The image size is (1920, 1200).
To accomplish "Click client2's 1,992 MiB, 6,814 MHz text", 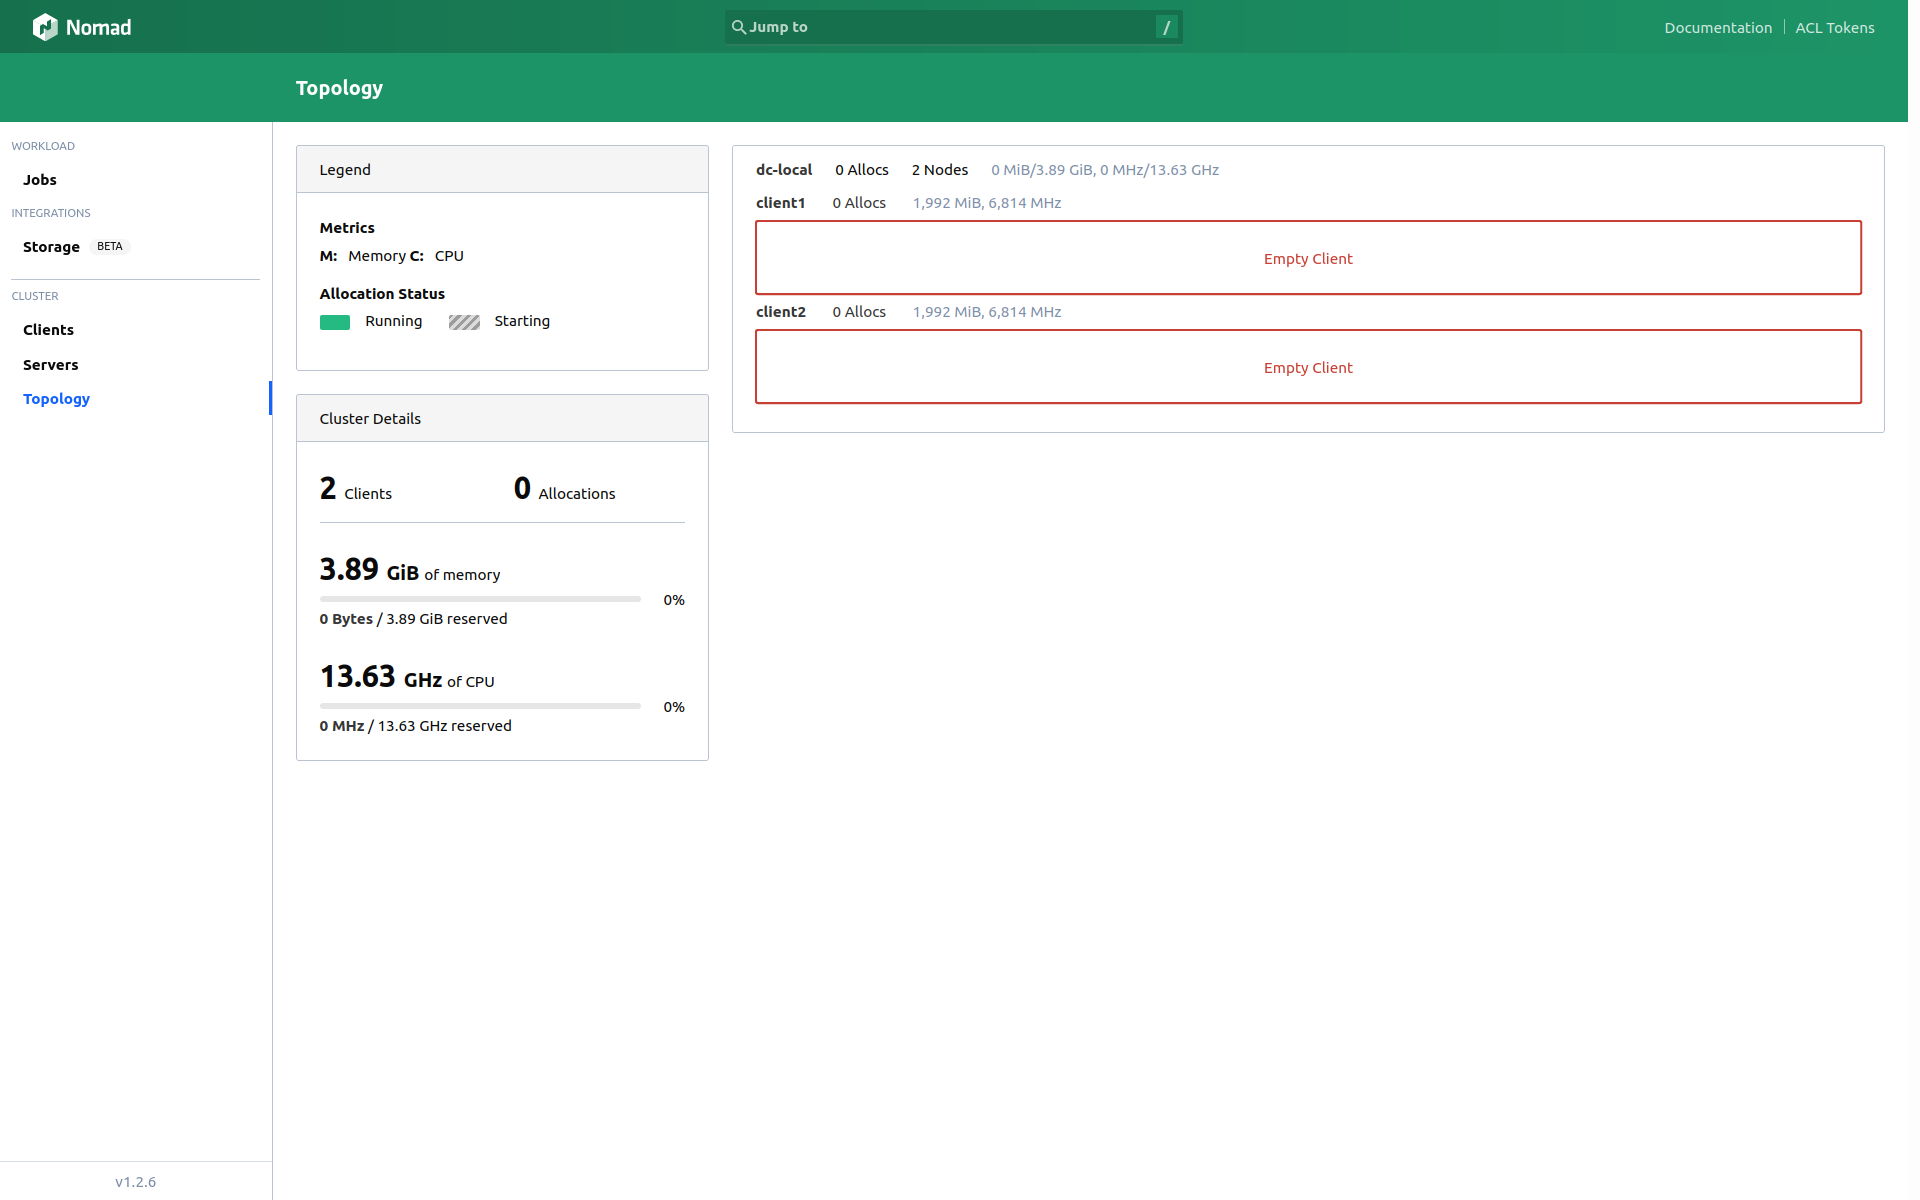I will coord(986,312).
